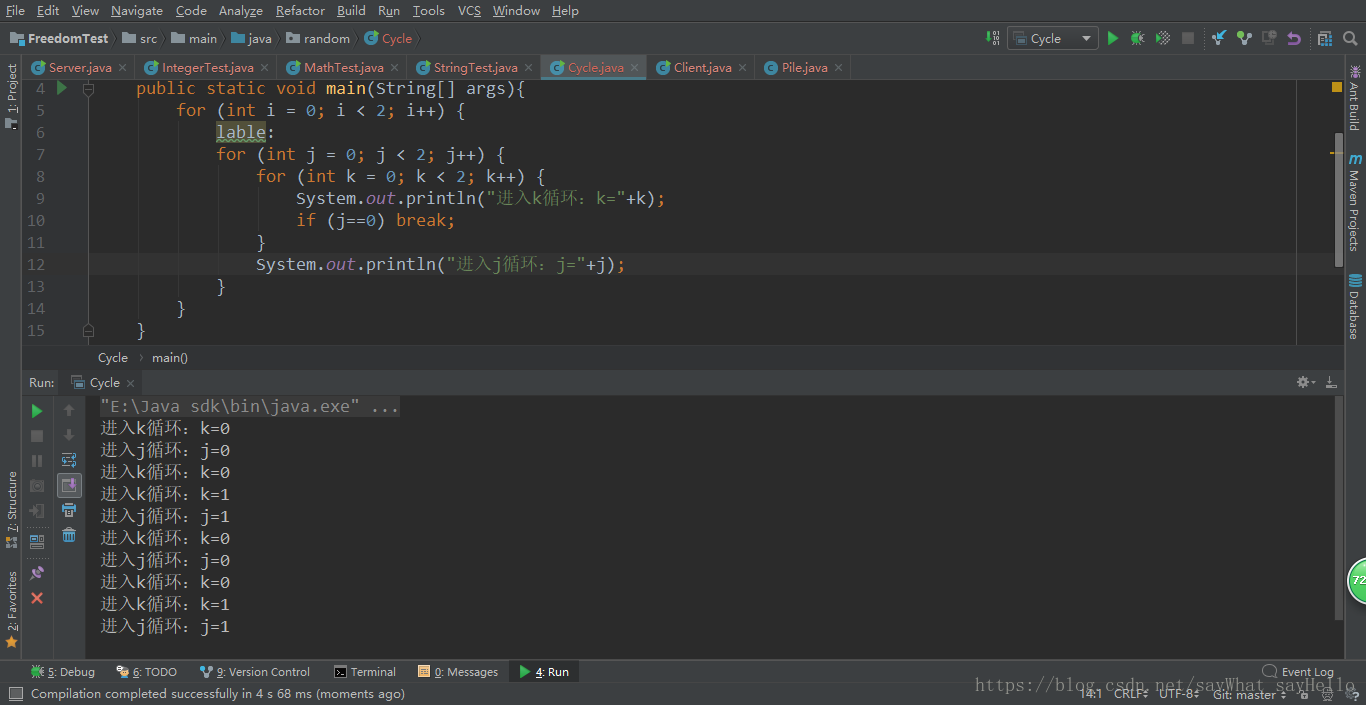Open Hector inspector icon in status bar

(x=1326, y=694)
